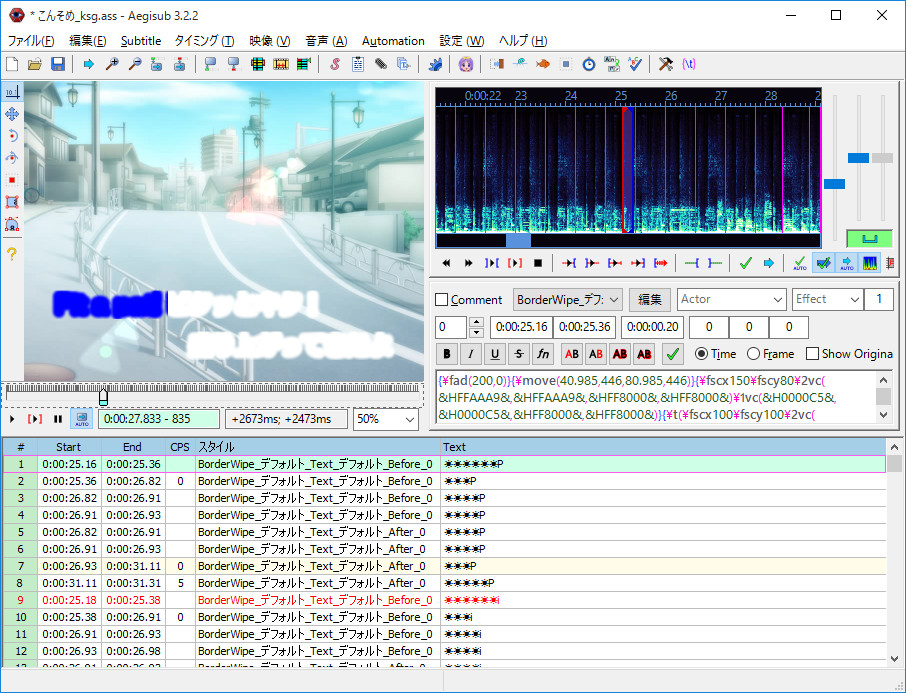Toggle auto-scroll audio display to selection

(x=846, y=263)
